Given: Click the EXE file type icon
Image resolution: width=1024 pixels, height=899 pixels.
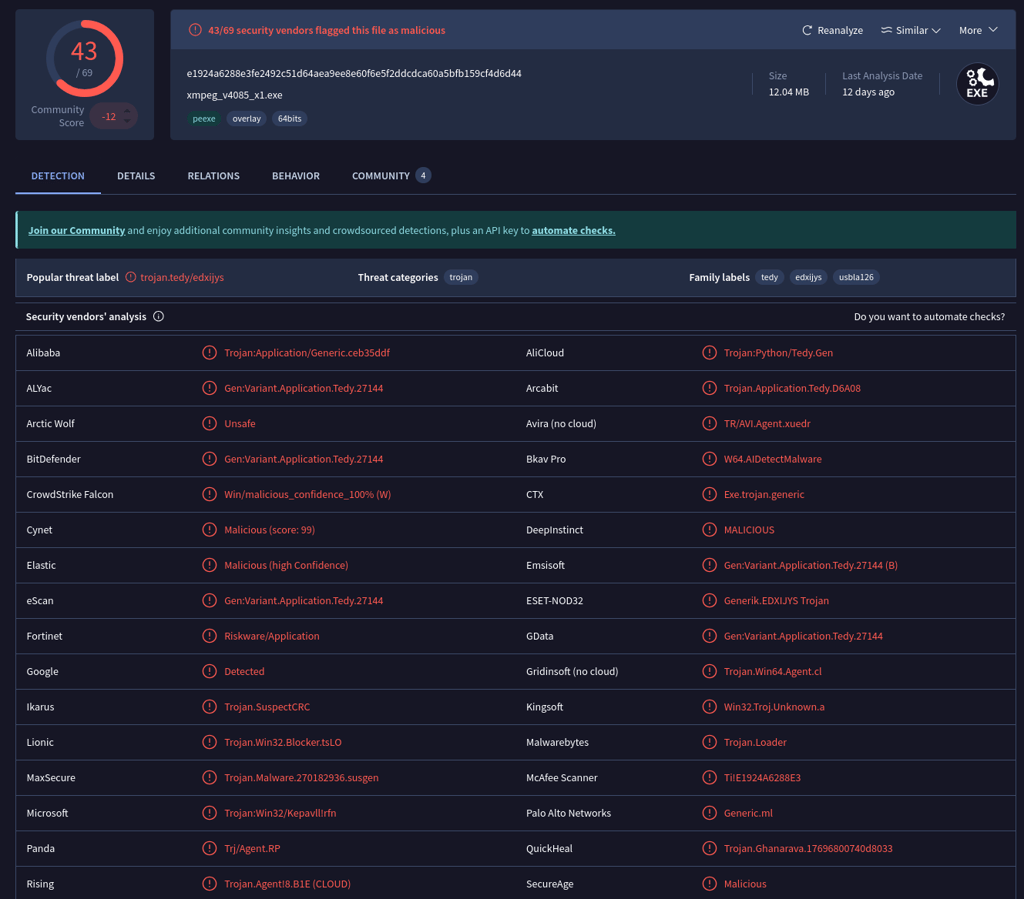Looking at the screenshot, I should pyautogui.click(x=977, y=84).
